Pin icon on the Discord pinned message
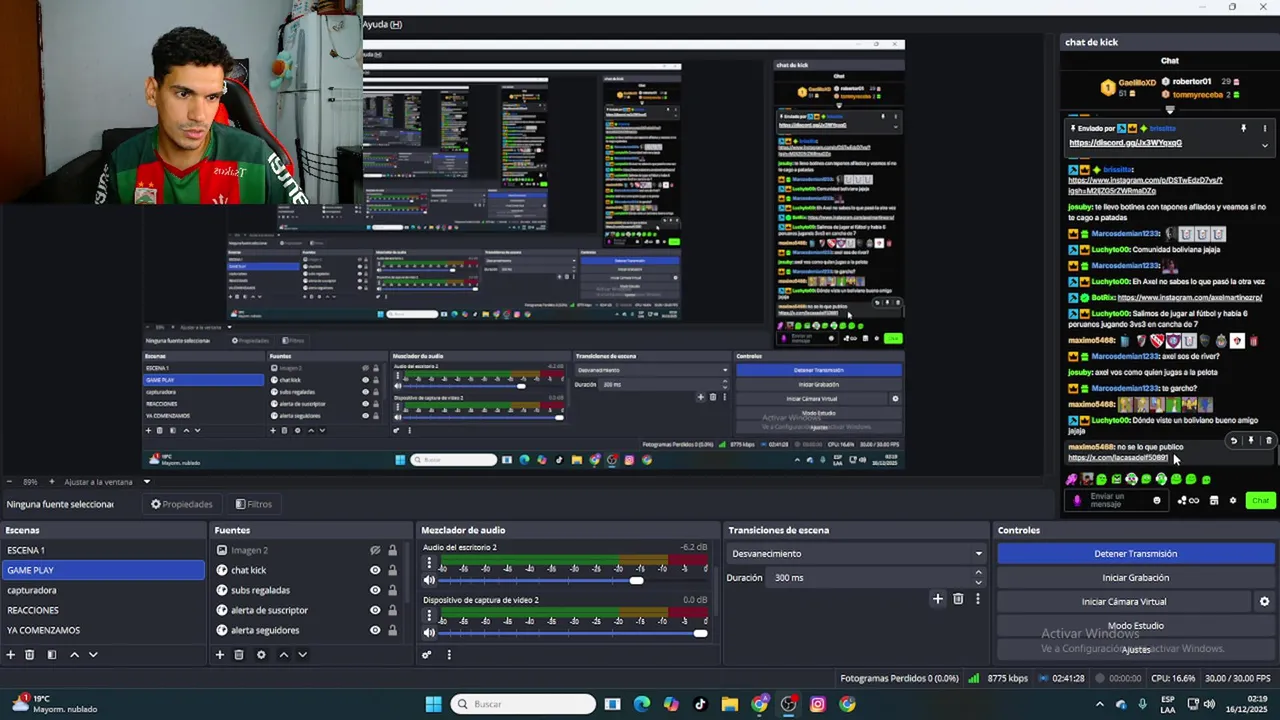Screen dimensions: 1280x720 1244,129
